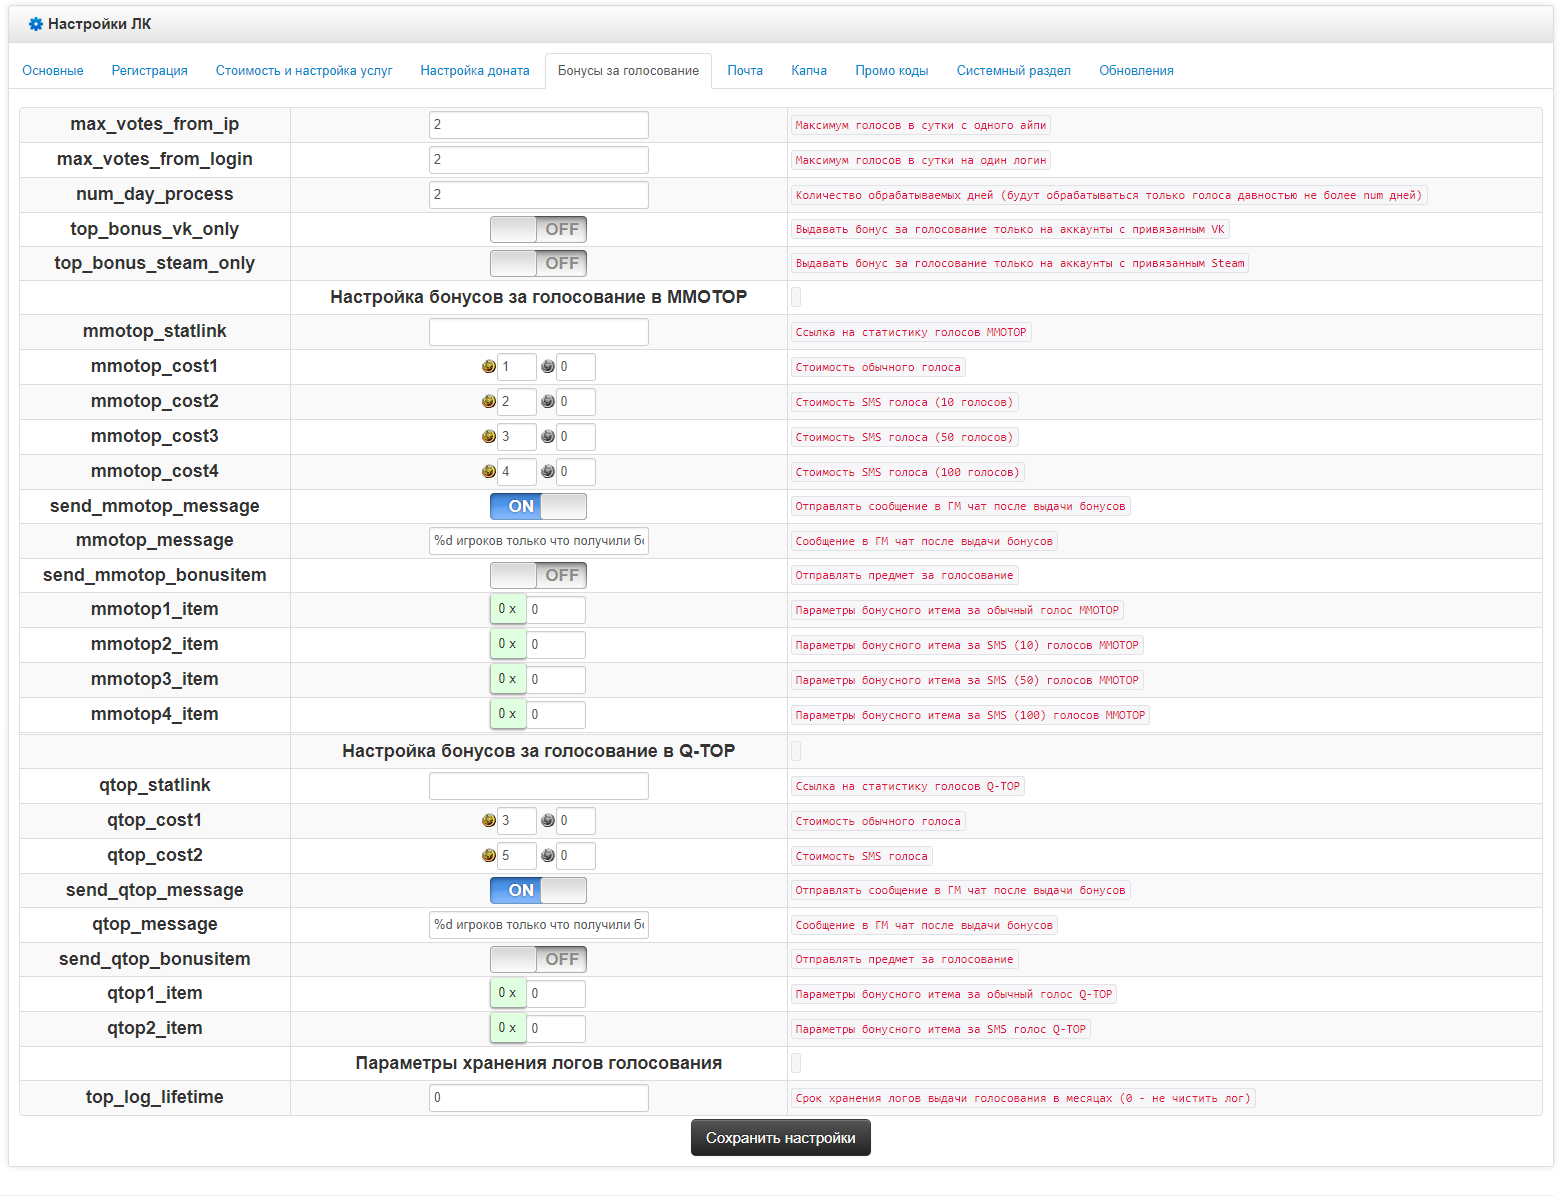Click the 'Ссылка на статистику голосов MMOTOP' hint
Image resolution: width=1561 pixels, height=1196 pixels.
911,332
